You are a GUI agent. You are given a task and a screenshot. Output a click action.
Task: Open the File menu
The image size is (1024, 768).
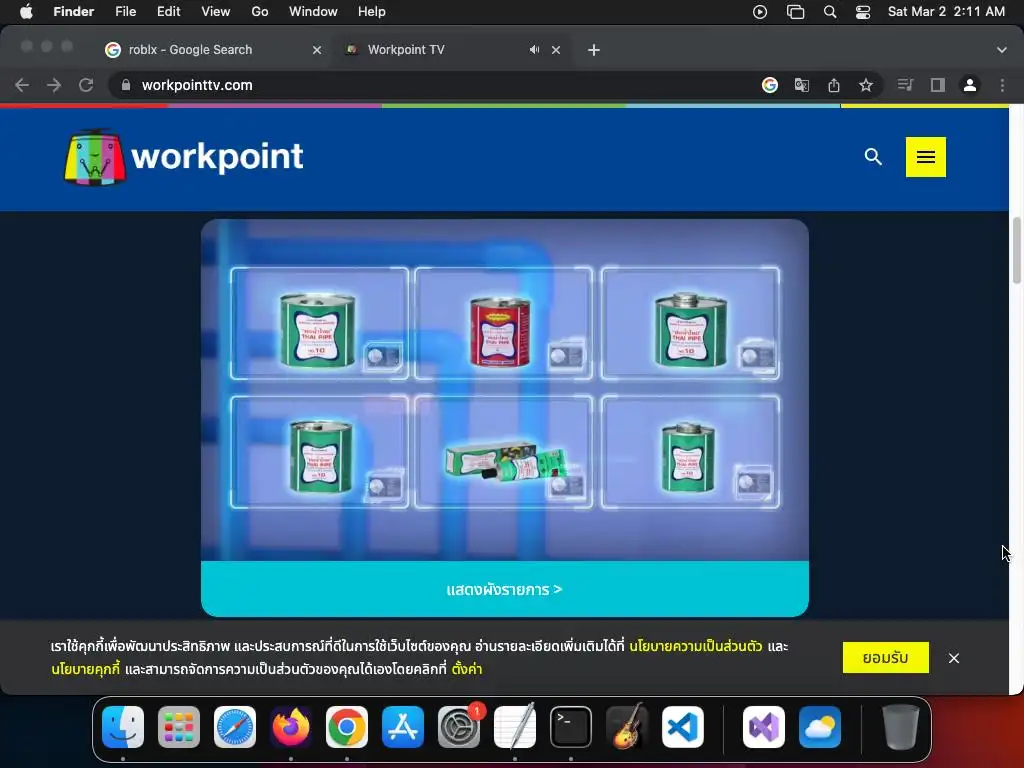125,12
